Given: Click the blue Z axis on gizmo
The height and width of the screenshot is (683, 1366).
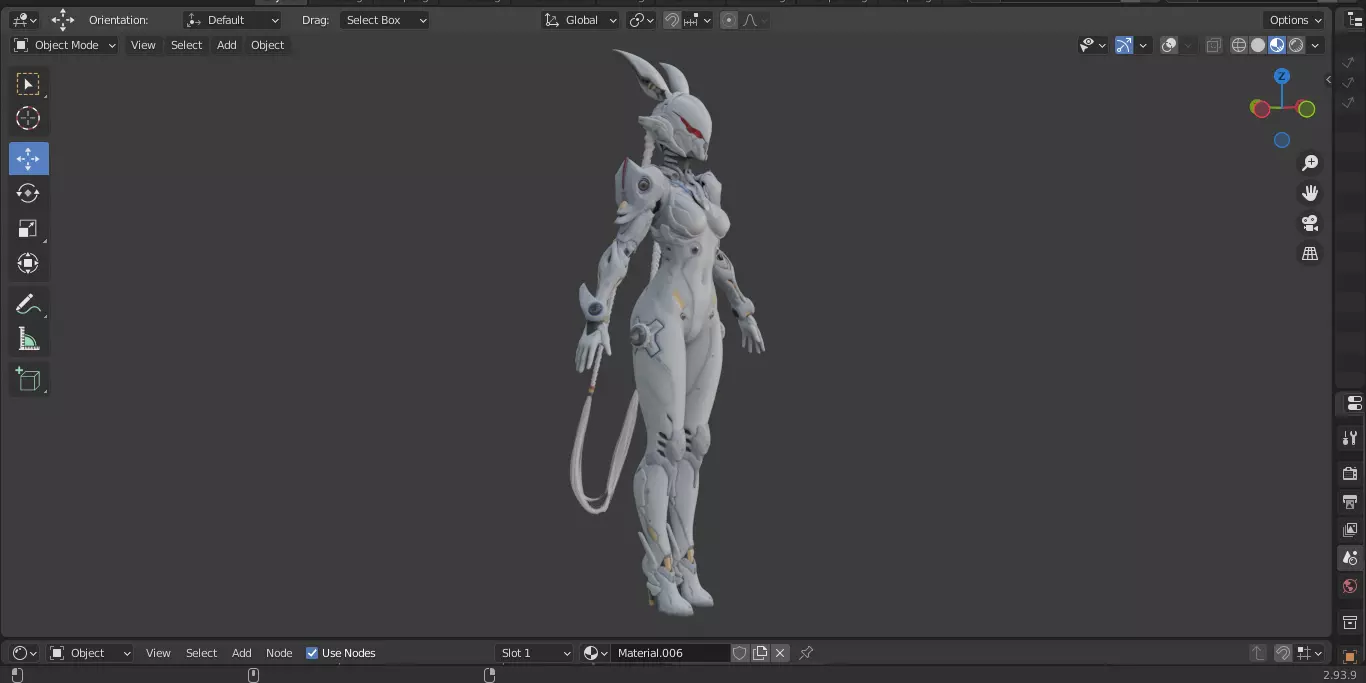Looking at the screenshot, I should coord(1282,76).
